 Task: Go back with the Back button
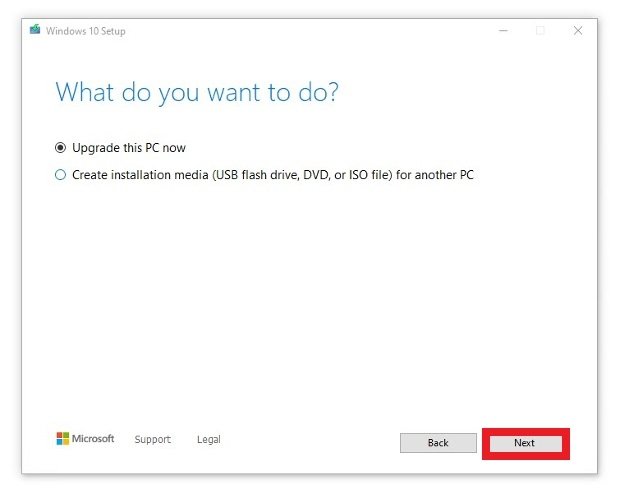(438, 443)
